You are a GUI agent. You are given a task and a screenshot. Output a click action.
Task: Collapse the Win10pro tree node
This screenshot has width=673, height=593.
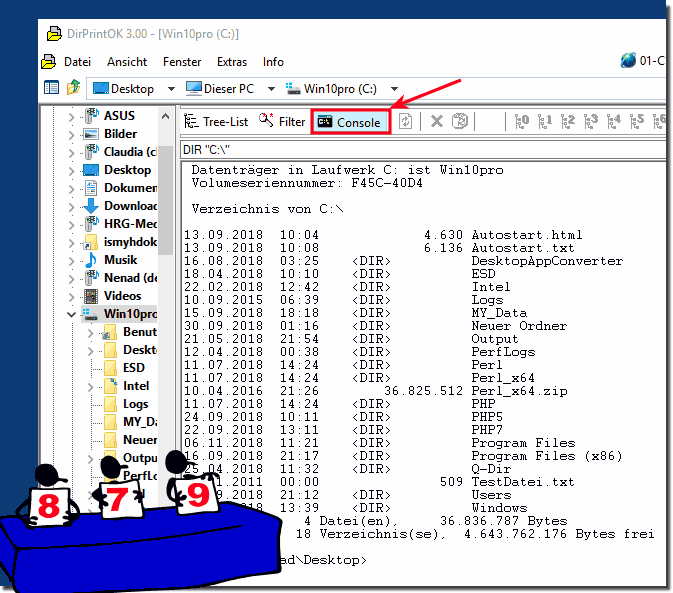(71, 315)
